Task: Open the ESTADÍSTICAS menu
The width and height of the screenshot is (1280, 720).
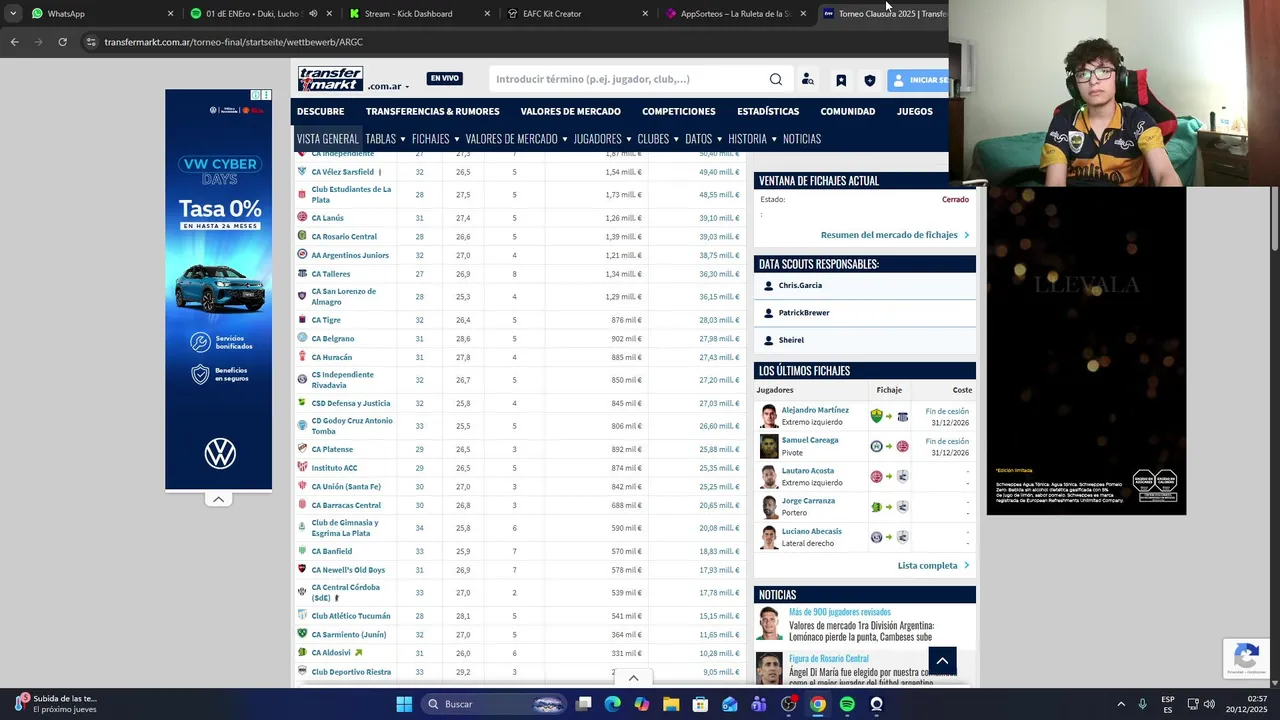Action: [768, 111]
